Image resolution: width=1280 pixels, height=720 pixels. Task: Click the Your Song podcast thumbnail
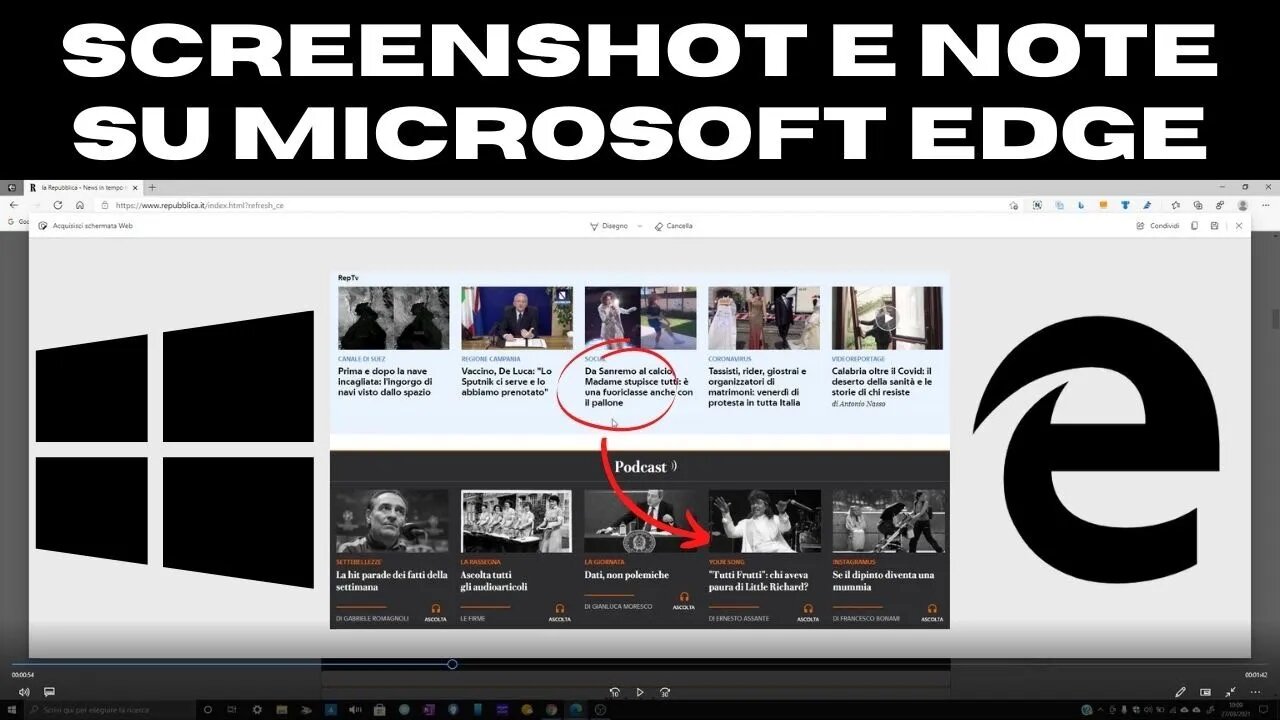point(764,521)
